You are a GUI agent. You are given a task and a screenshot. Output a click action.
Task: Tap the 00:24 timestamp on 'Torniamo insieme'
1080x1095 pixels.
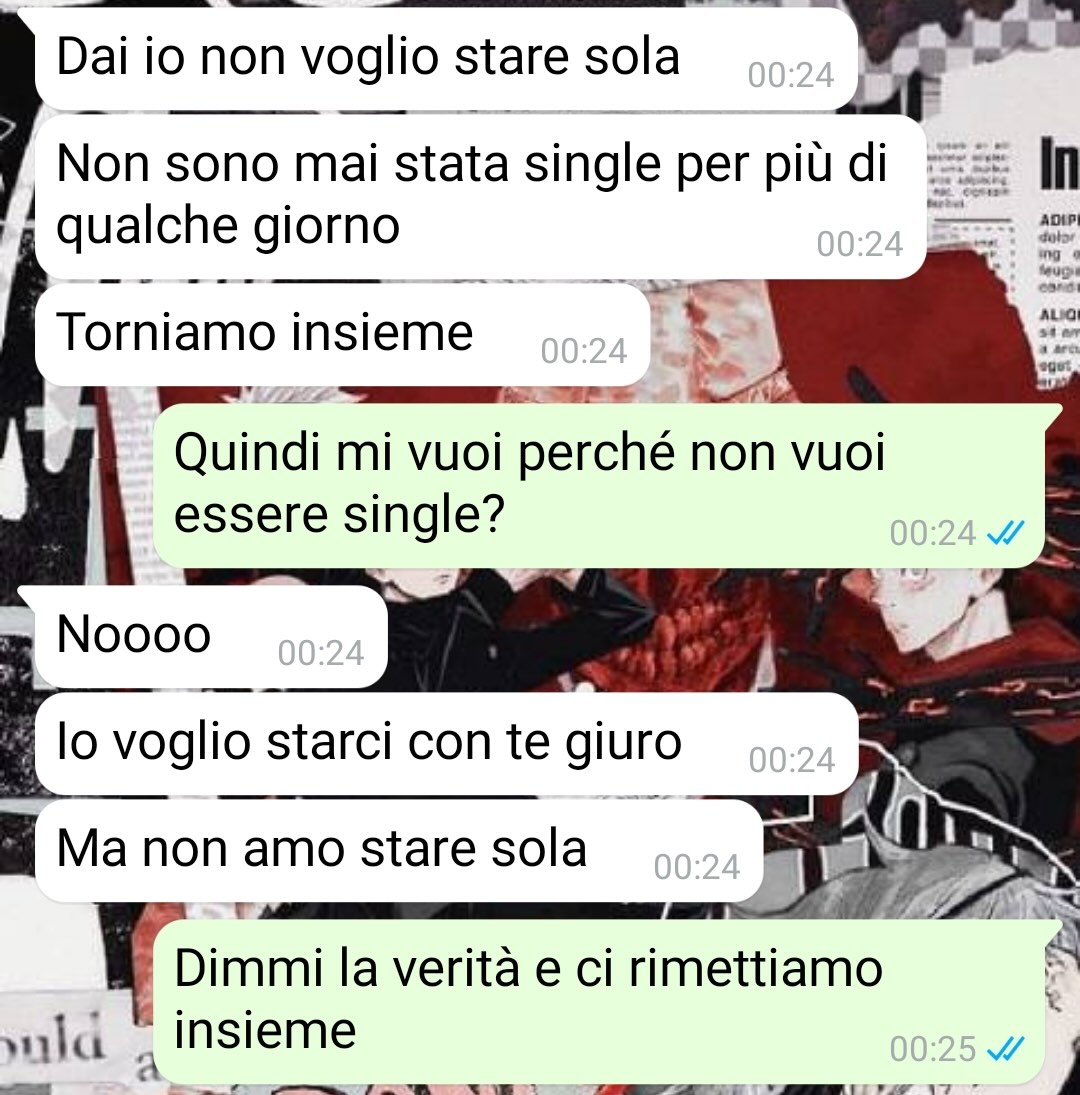coord(584,351)
